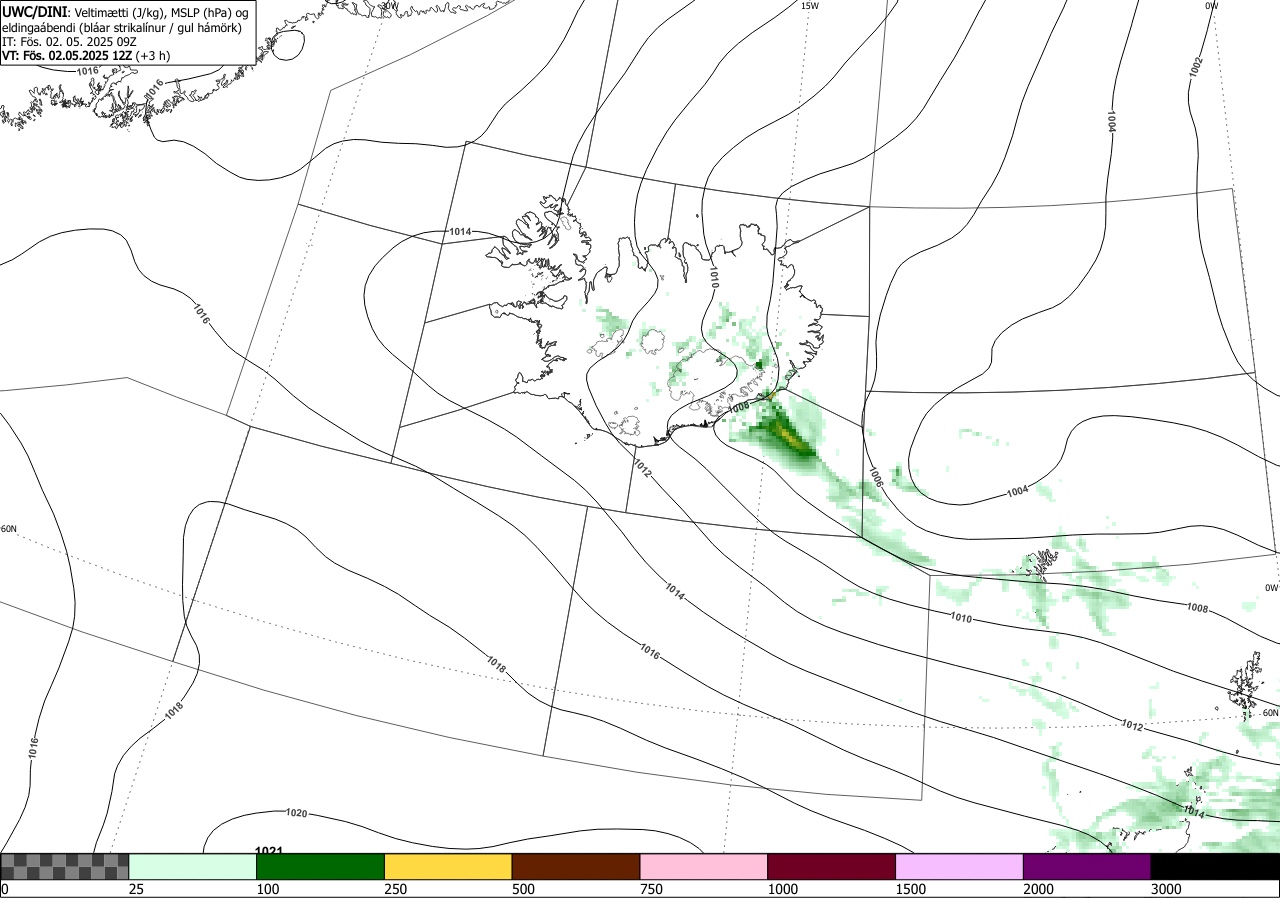The height and width of the screenshot is (898, 1280).
Task: Click the legend value '2000'
Action: coord(1039,889)
